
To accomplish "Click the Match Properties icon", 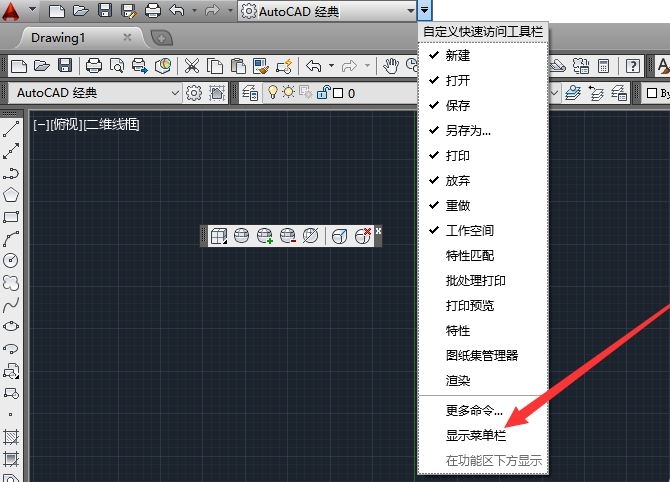I will (x=261, y=66).
